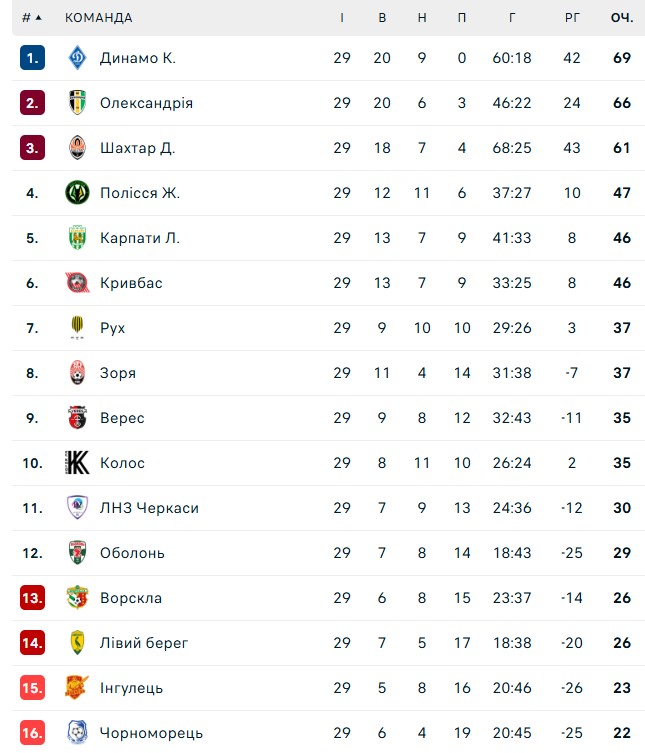Click the В wins column header
The image size is (645, 753).
tap(382, 18)
